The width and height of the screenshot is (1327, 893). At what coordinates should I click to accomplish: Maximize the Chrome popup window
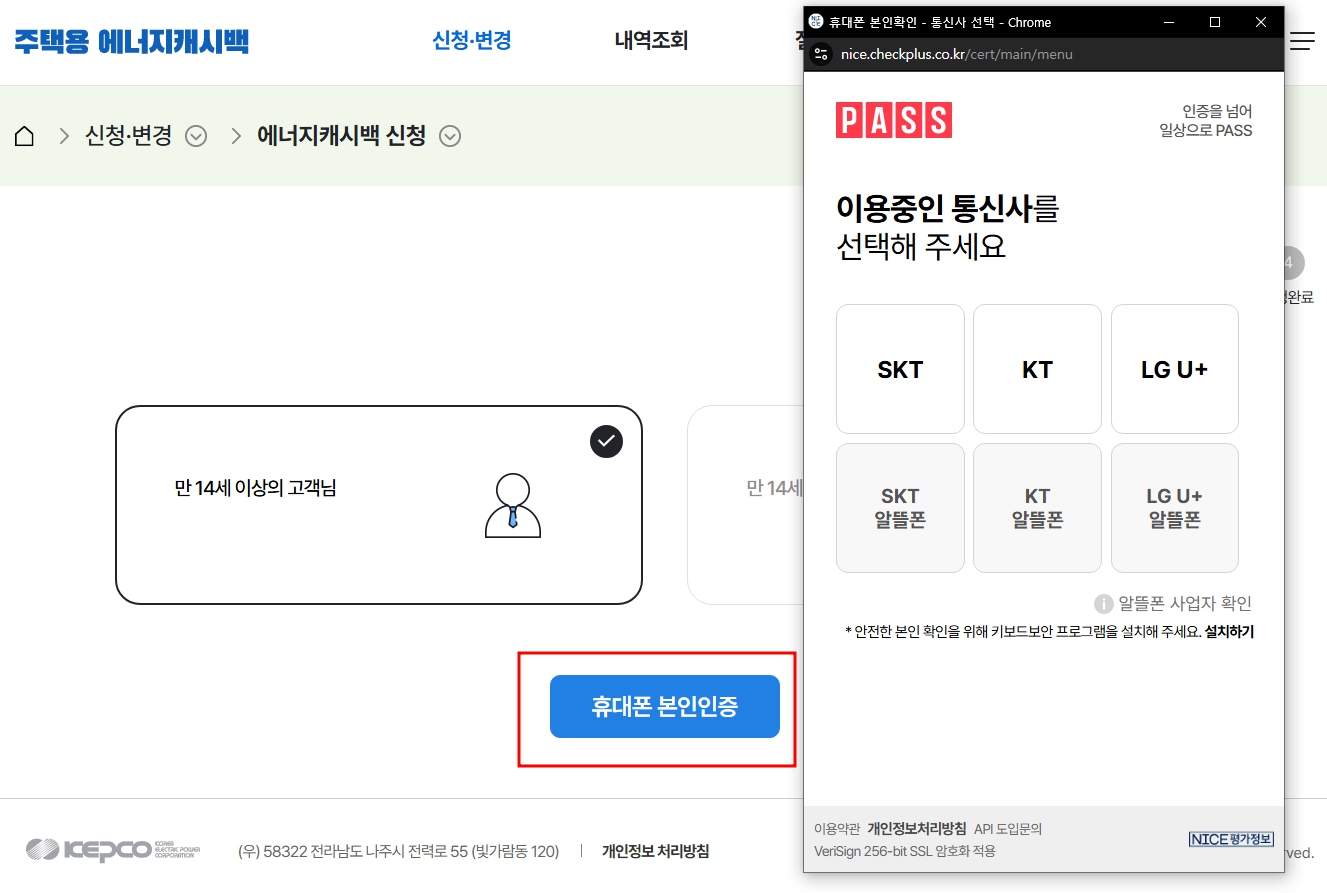1215,22
